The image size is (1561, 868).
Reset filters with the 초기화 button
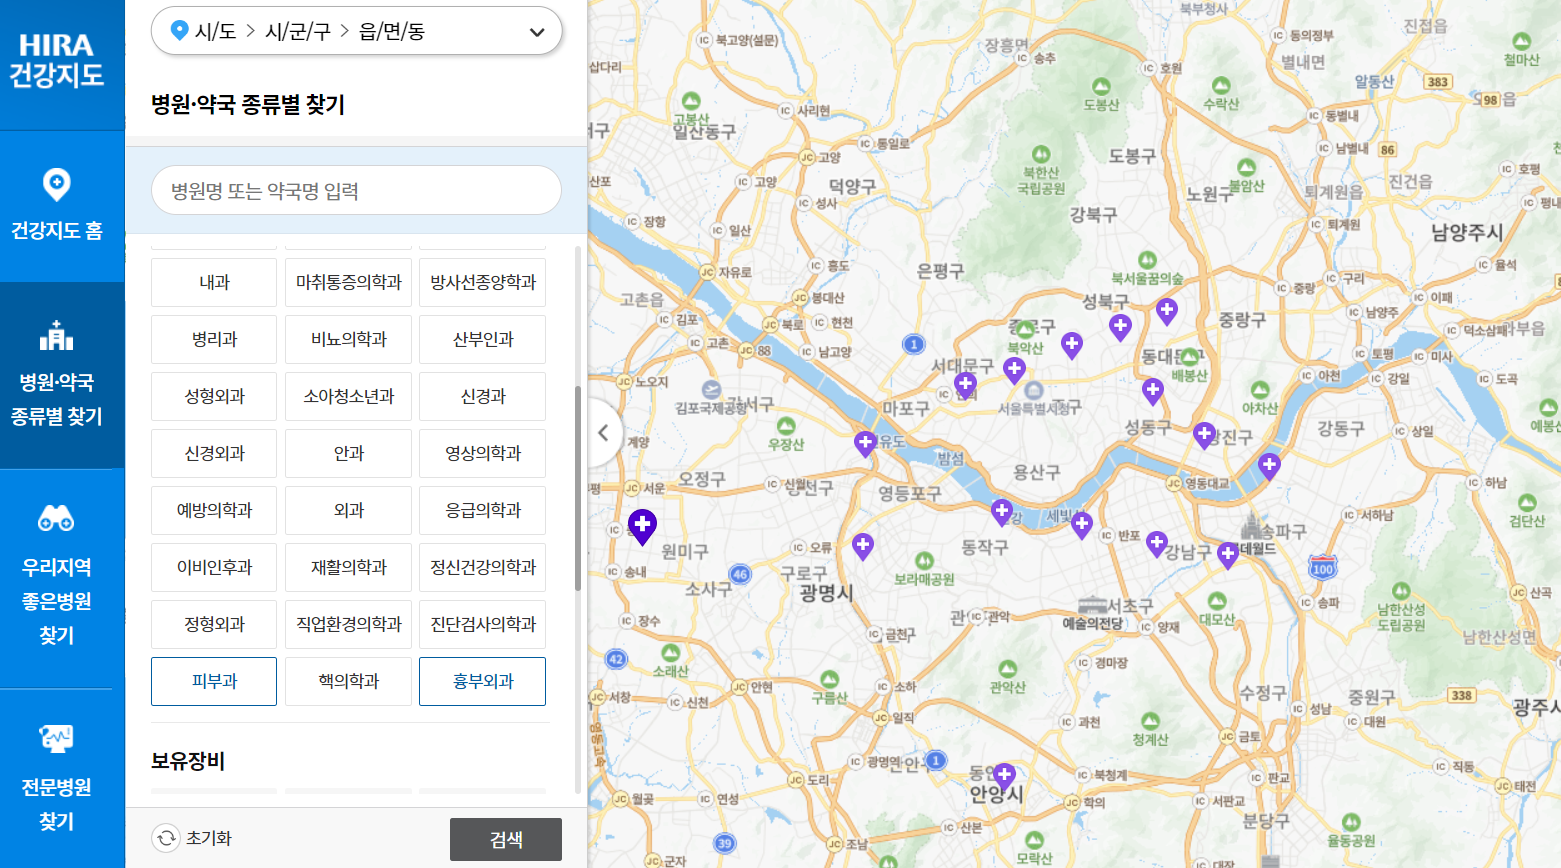193,839
